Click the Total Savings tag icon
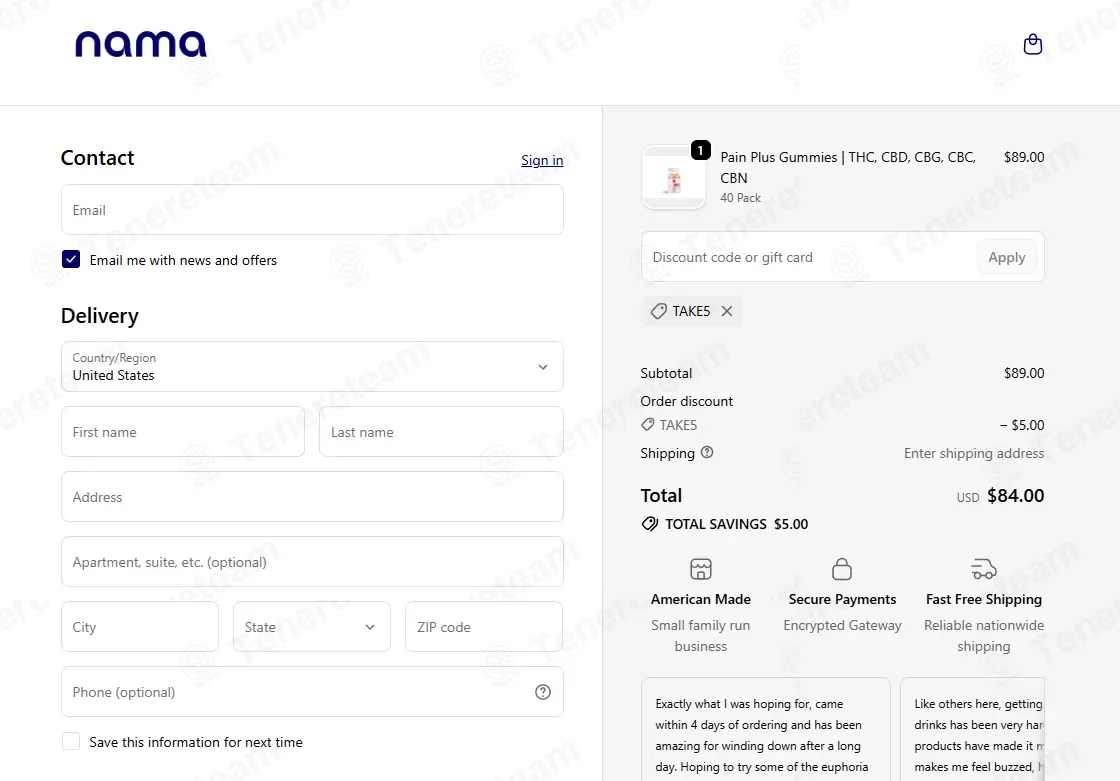The width and height of the screenshot is (1120, 781). 649,524
